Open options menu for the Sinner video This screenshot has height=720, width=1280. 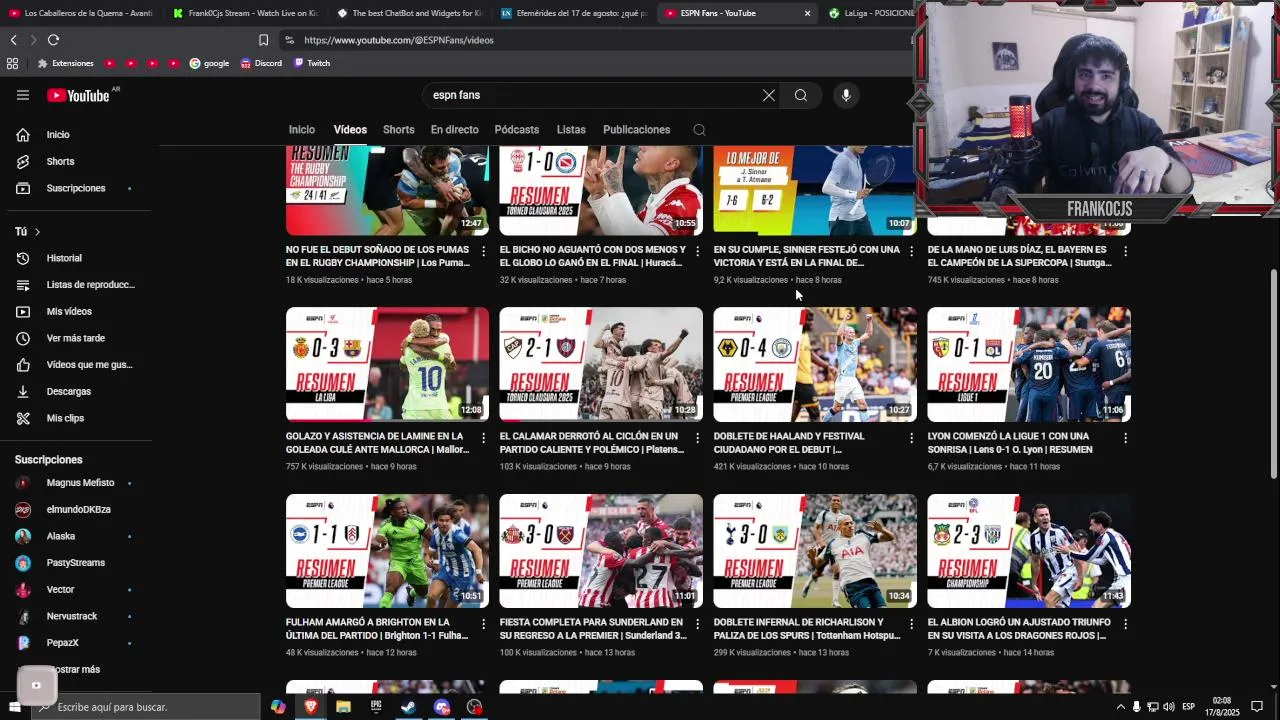pyautogui.click(x=911, y=251)
